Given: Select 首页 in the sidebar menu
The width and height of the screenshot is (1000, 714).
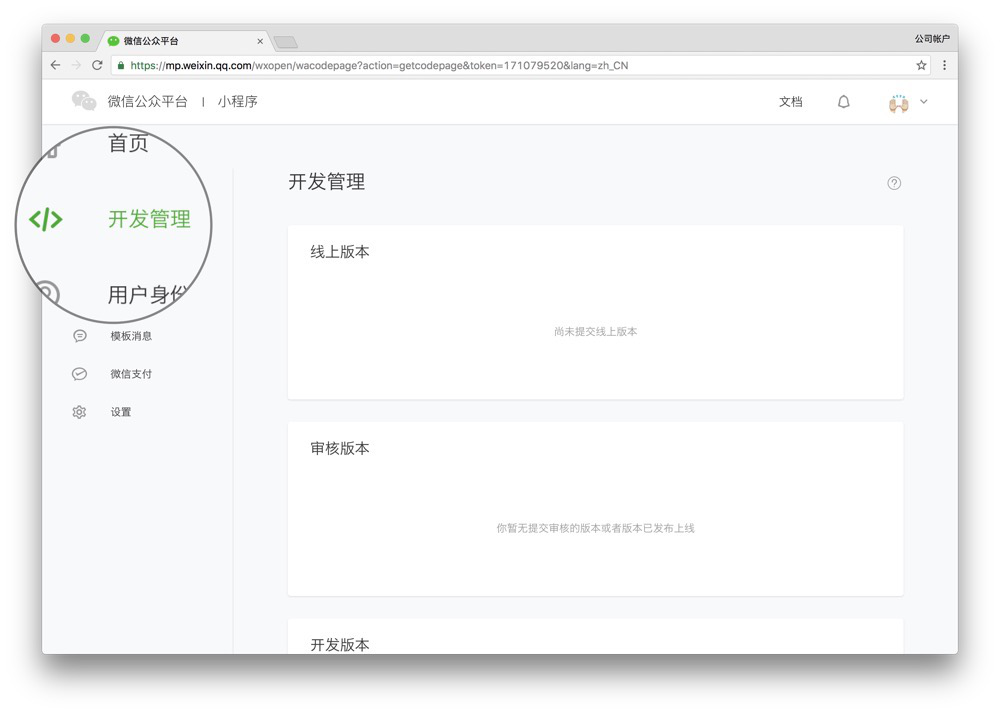Looking at the screenshot, I should point(126,143).
